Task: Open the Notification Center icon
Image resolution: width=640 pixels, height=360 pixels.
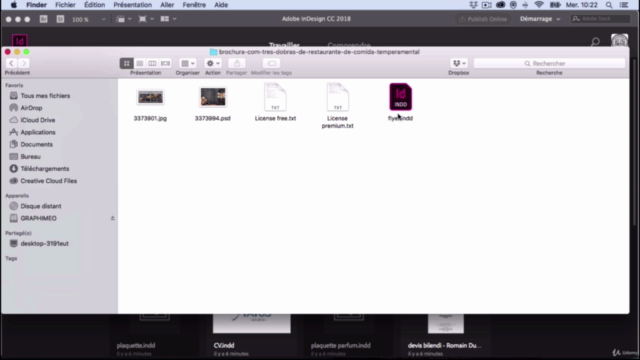Action: click(x=624, y=5)
